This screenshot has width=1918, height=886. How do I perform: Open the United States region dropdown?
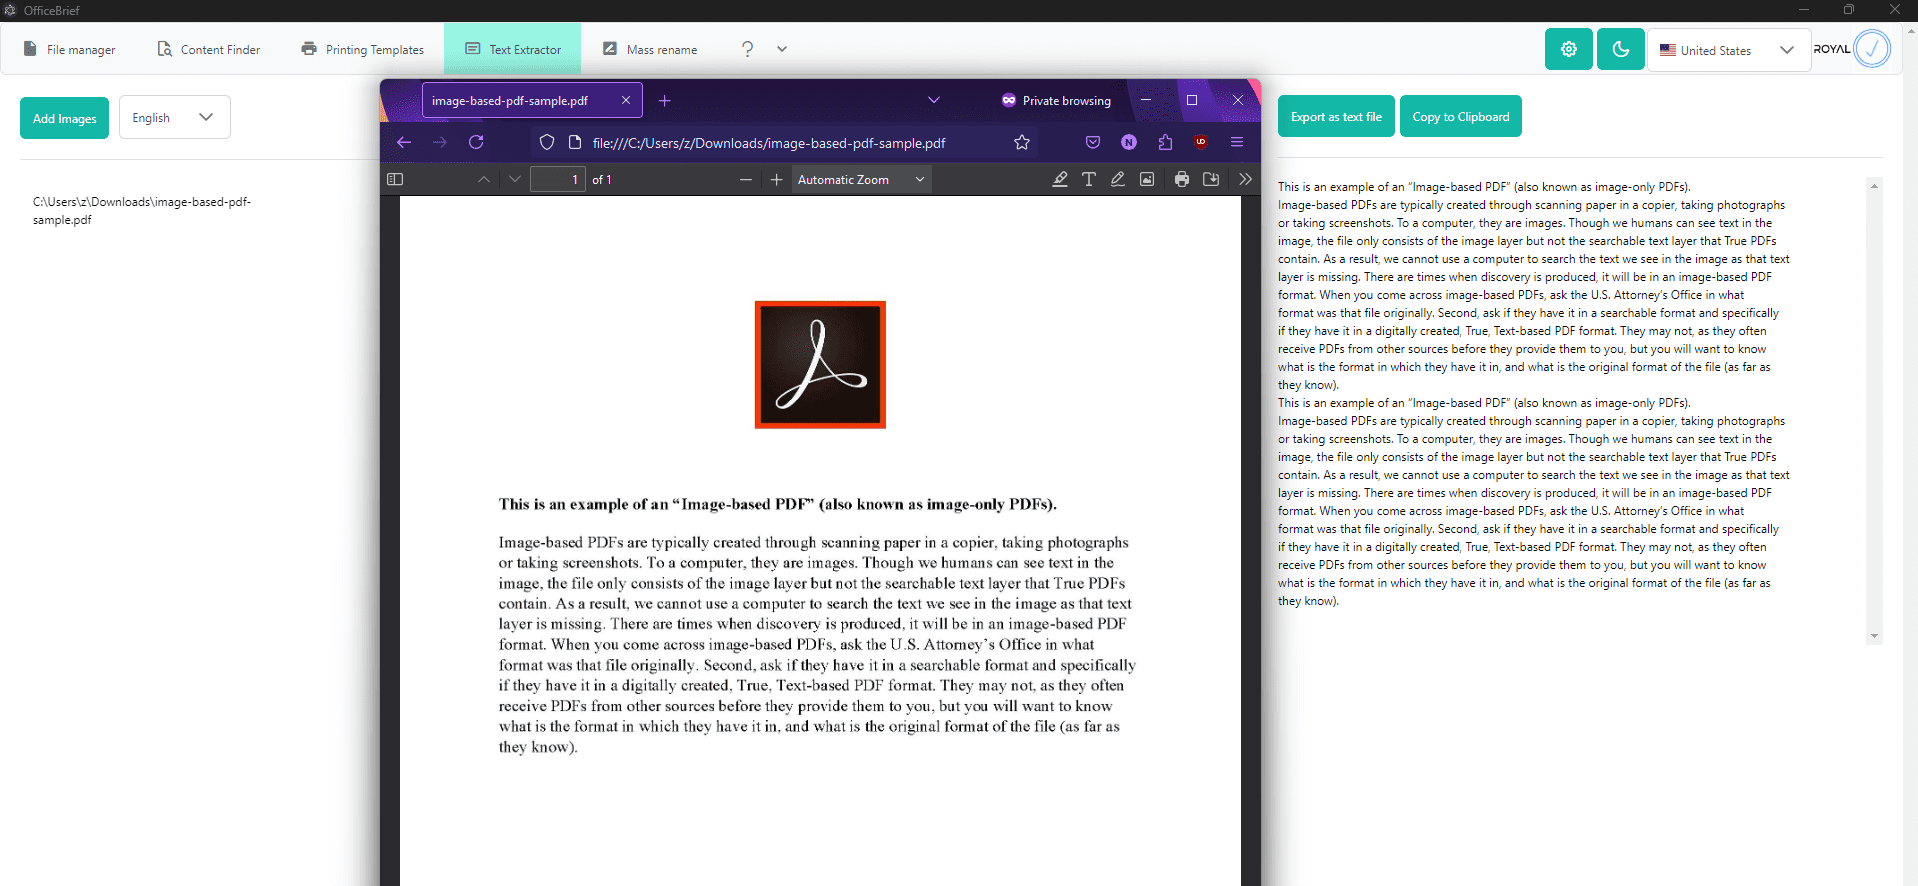tap(1729, 50)
